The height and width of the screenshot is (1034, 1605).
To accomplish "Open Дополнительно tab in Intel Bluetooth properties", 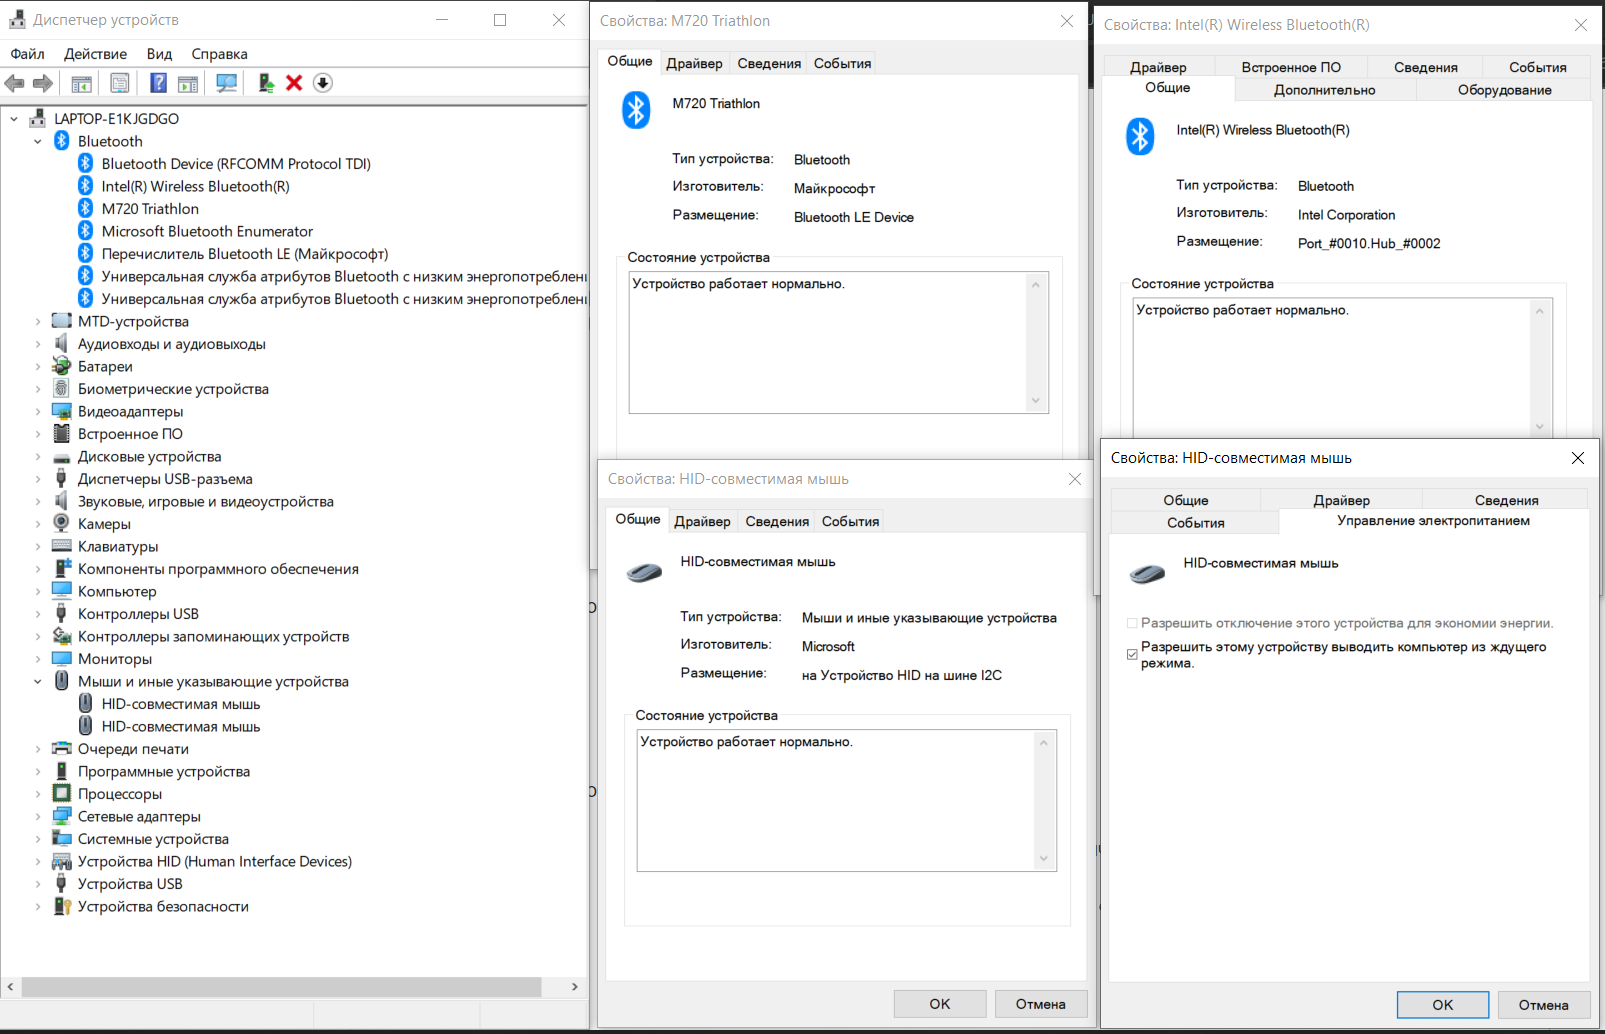I will click(x=1324, y=90).
